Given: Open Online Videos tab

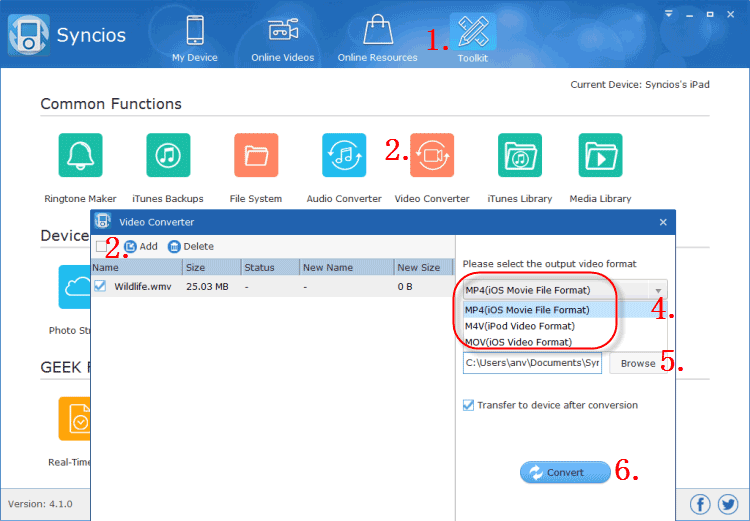Looking at the screenshot, I should tap(283, 39).
